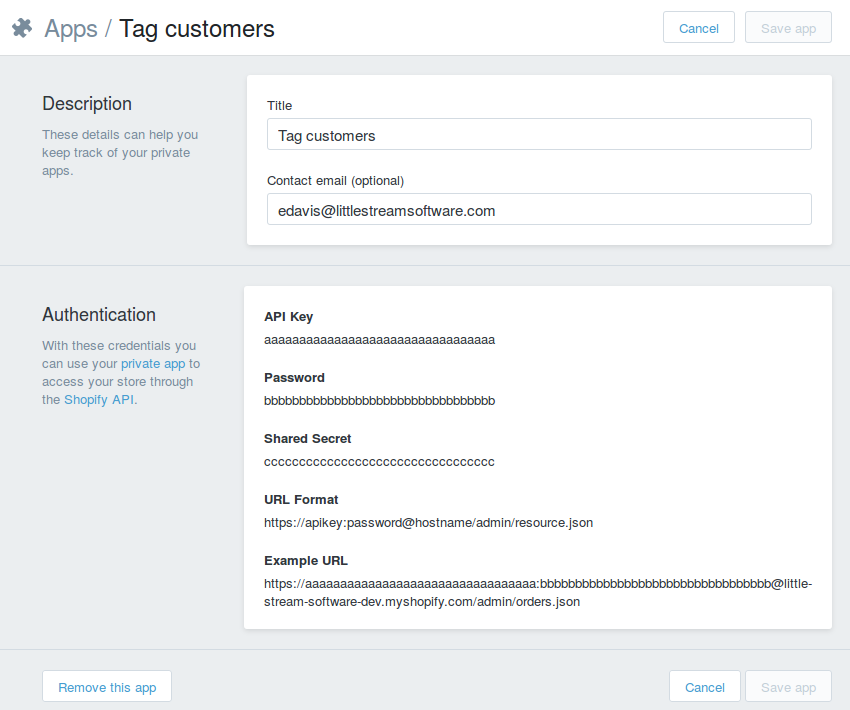
Task: Click the Title field label
Action: pyautogui.click(x=279, y=106)
